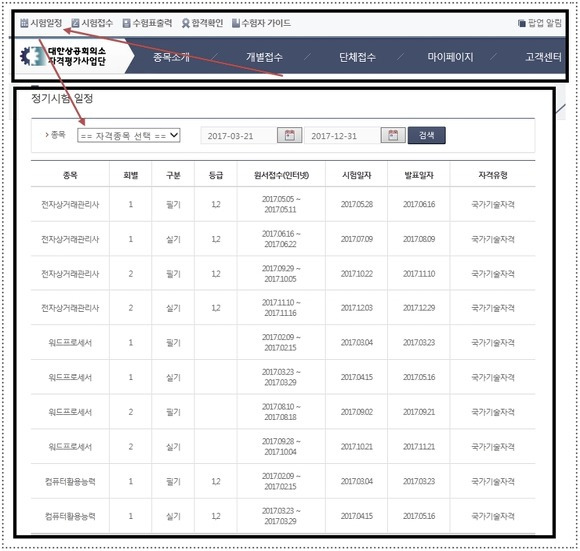
Task: Click application period 2017.09.28 ~ 2017.10.04
Action: click(x=281, y=447)
